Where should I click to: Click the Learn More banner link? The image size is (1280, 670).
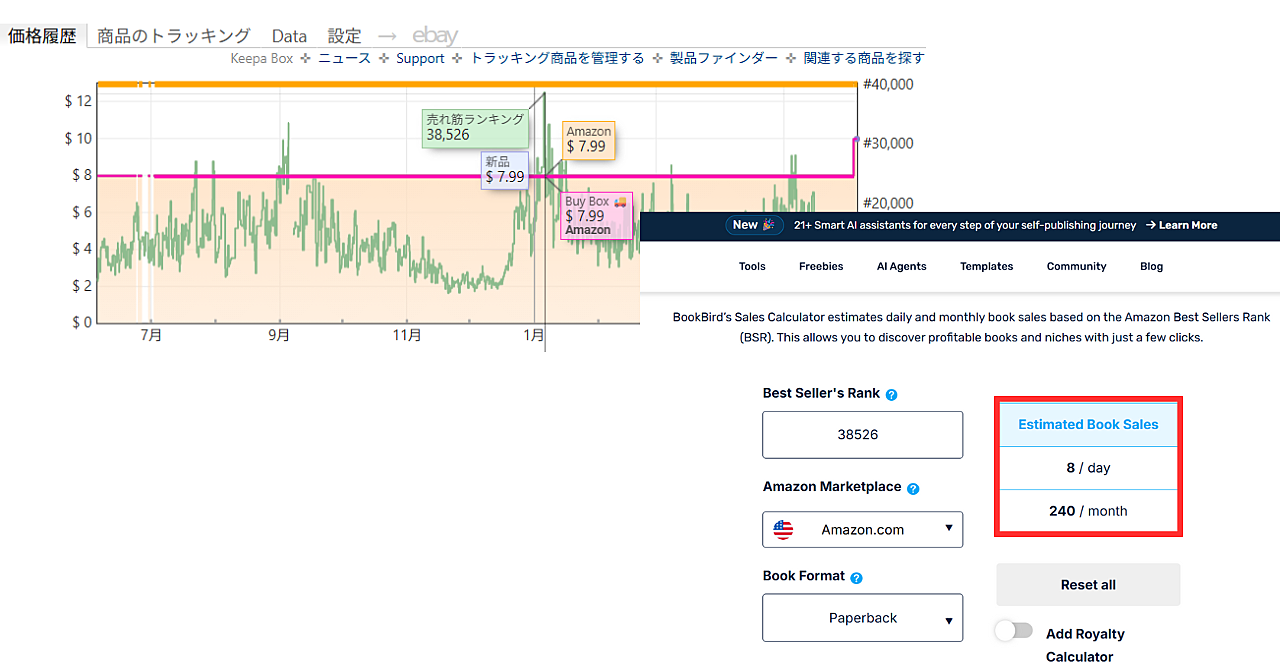pos(1181,225)
